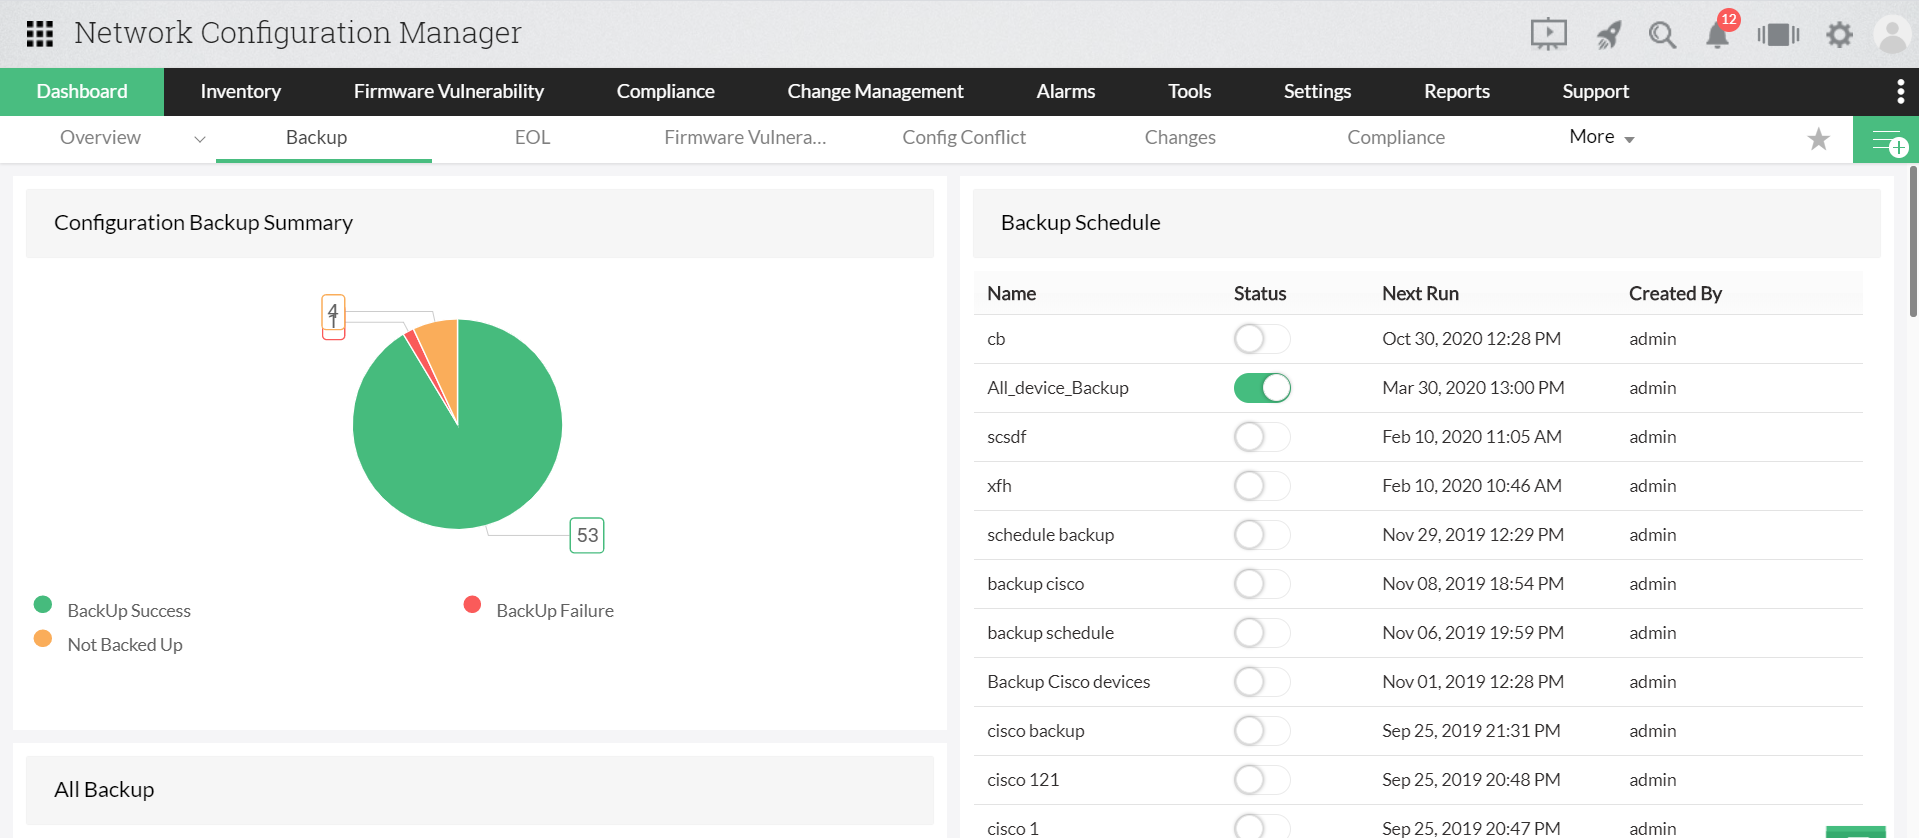Click the rocket quick-start icon

pos(1608,35)
